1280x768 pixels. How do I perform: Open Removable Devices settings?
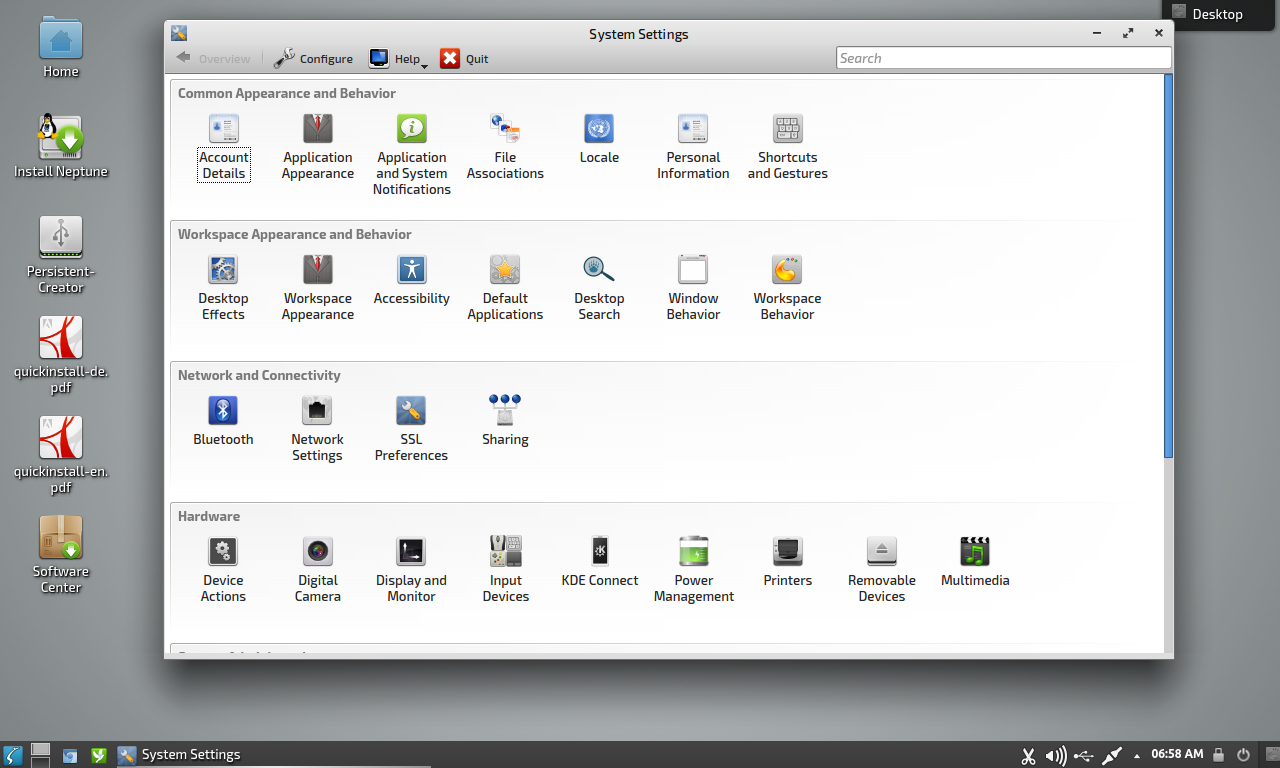pos(881,570)
